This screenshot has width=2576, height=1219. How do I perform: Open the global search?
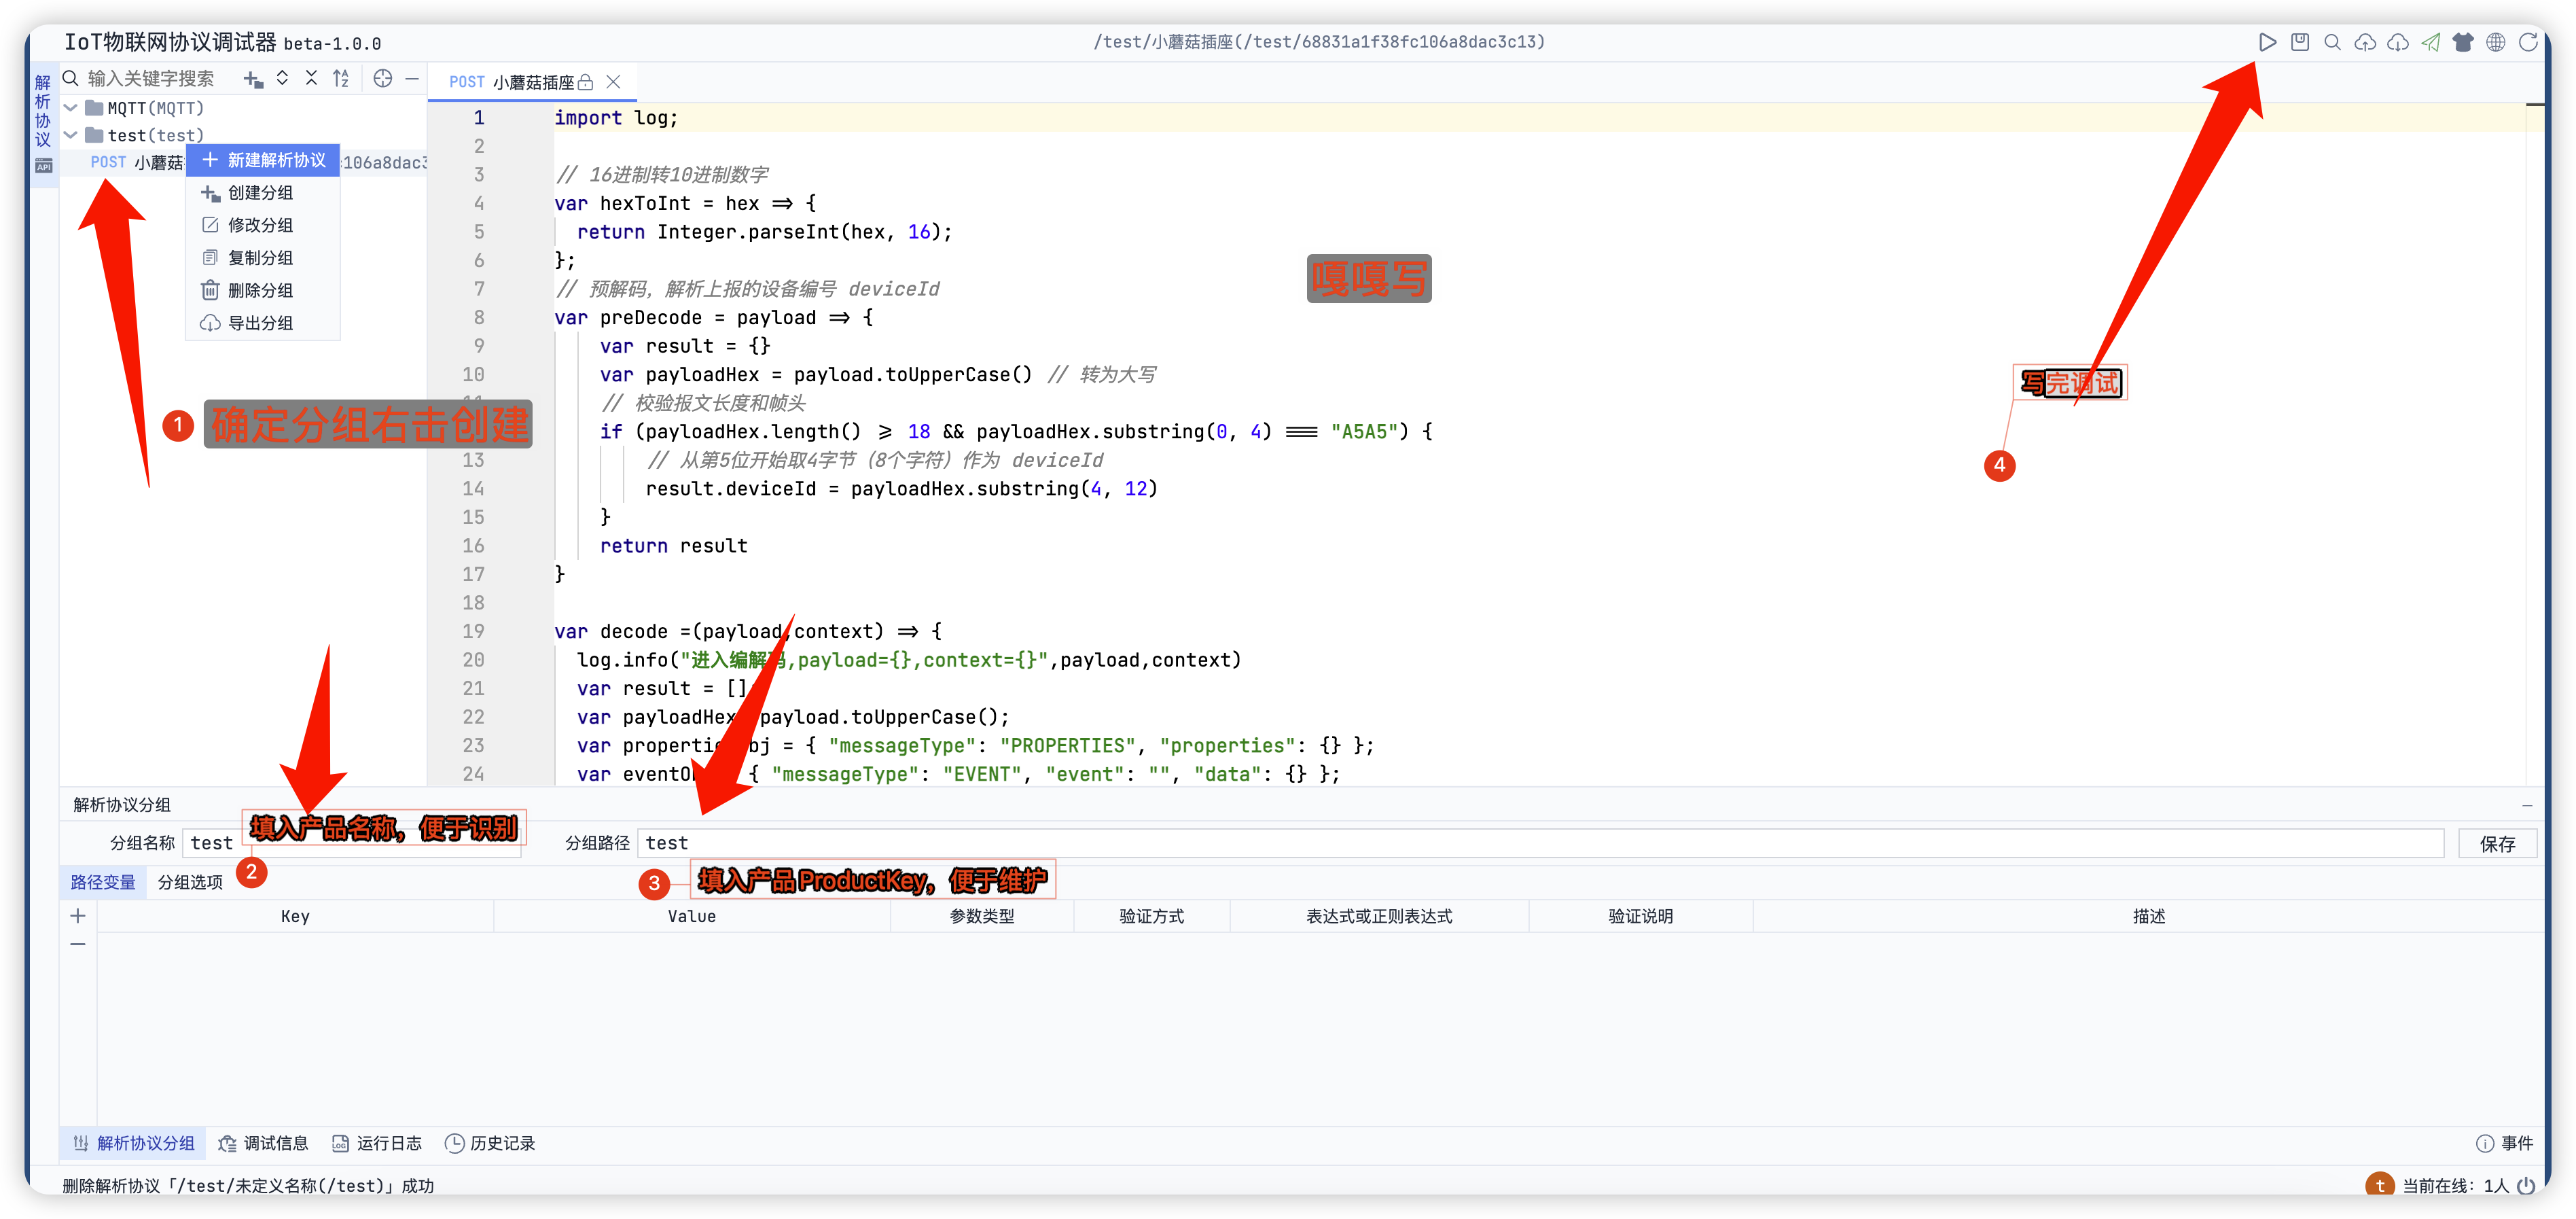coord(2332,42)
